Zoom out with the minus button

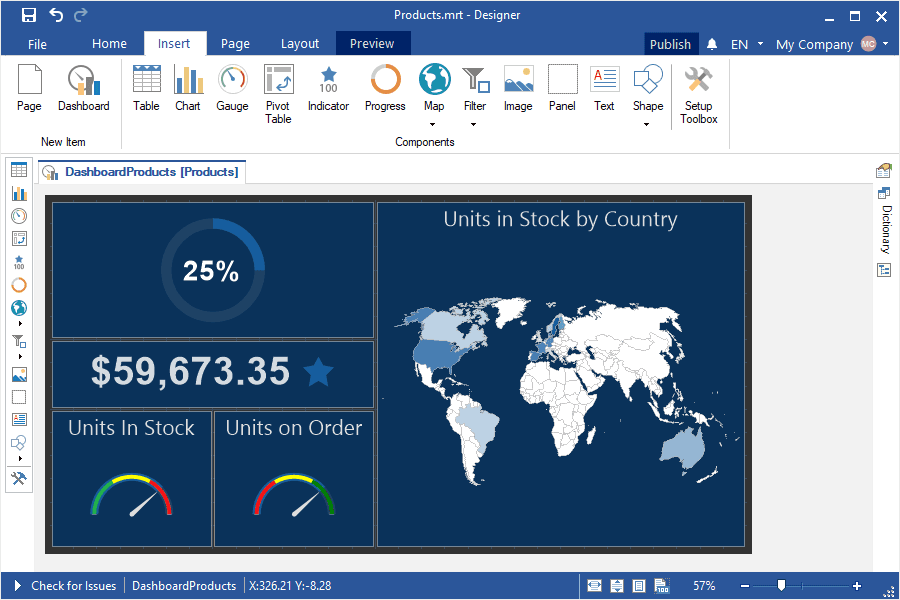point(745,586)
